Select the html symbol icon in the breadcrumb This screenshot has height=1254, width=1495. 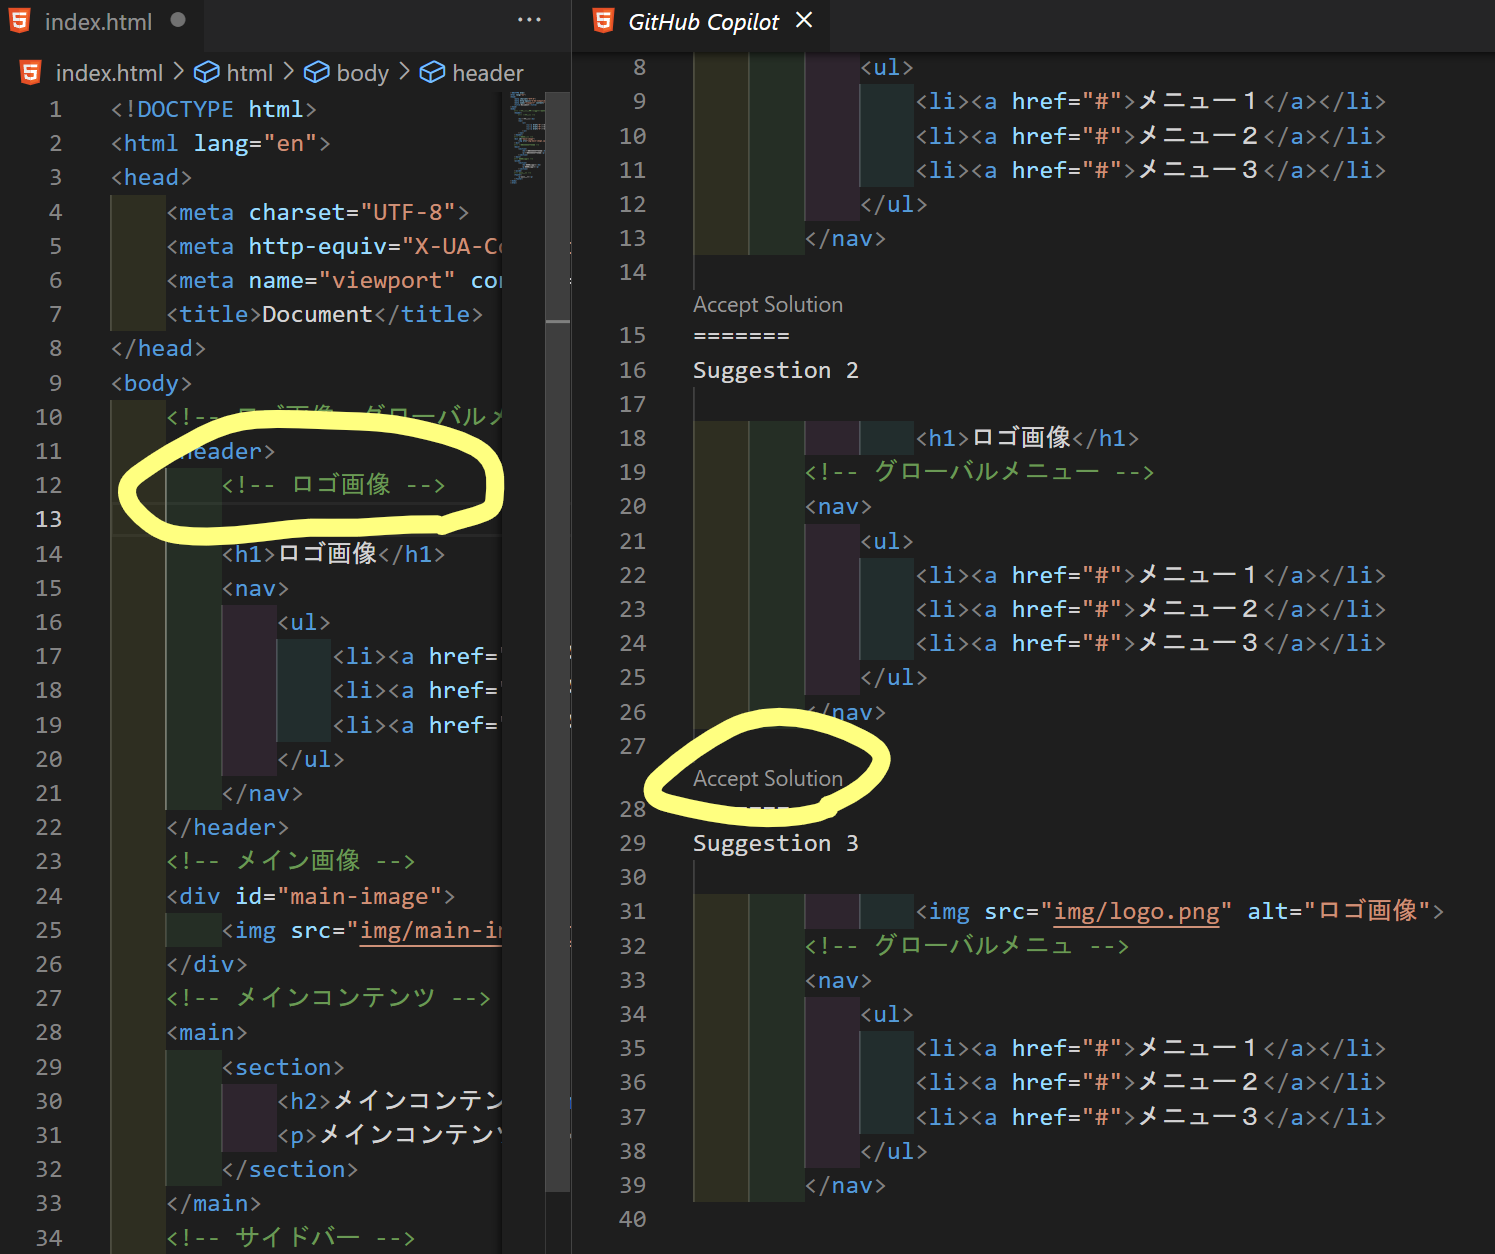click(206, 71)
